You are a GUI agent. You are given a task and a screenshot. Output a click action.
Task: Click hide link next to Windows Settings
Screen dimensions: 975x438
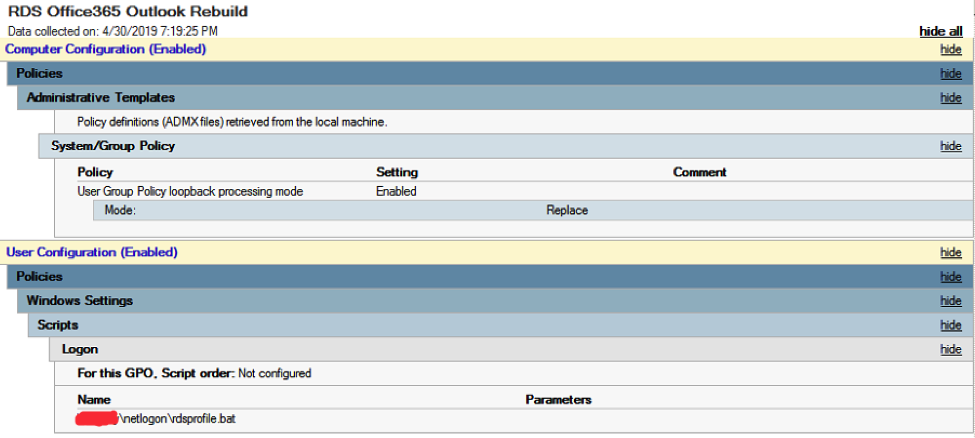click(950, 301)
